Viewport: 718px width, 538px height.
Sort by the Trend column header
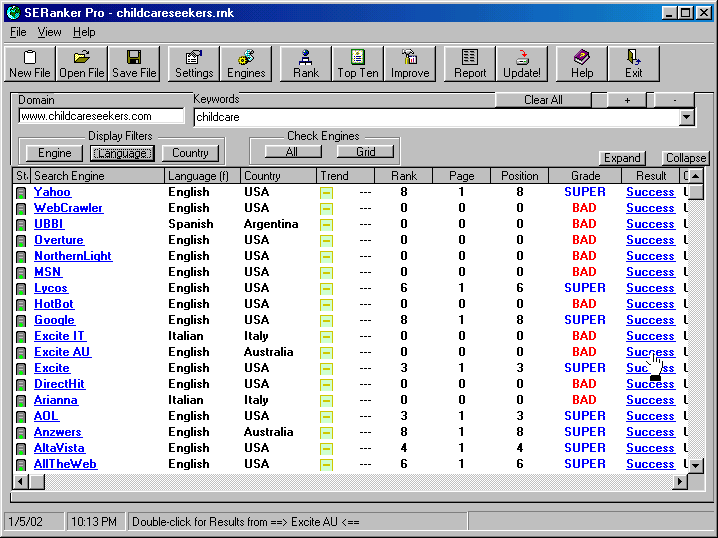345,176
